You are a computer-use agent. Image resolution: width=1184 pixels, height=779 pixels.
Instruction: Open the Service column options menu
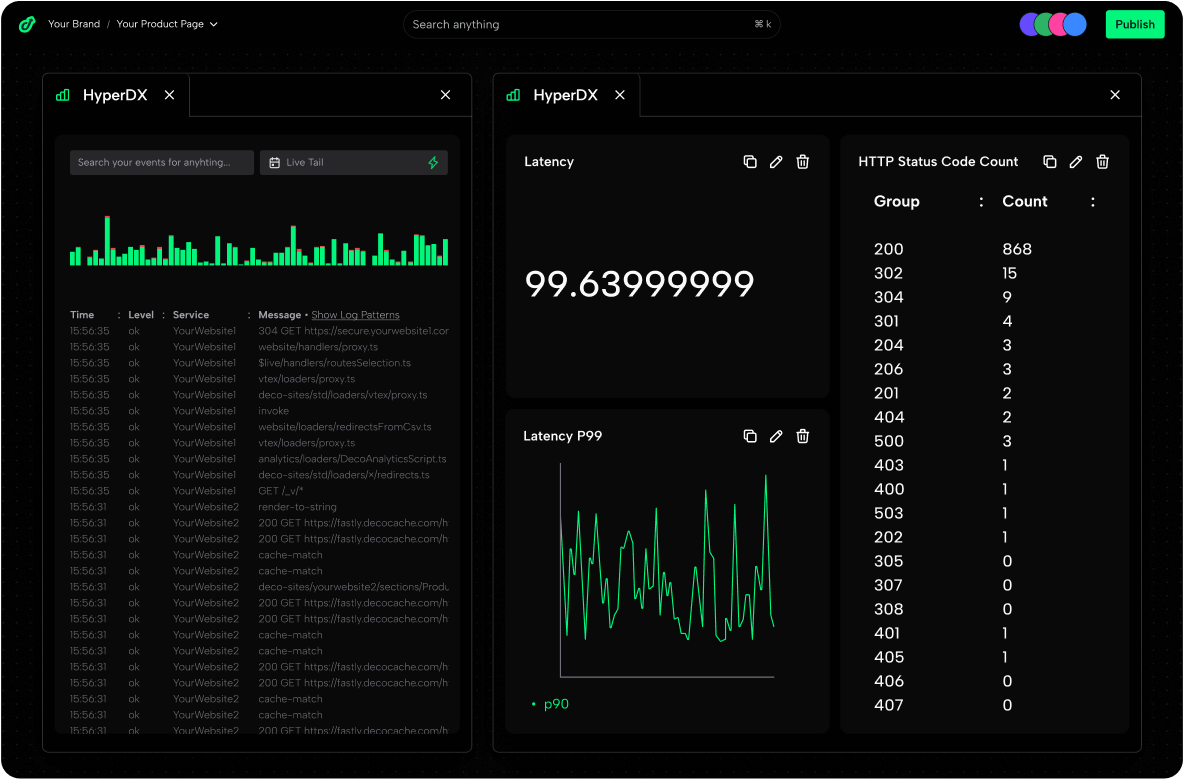coord(249,315)
